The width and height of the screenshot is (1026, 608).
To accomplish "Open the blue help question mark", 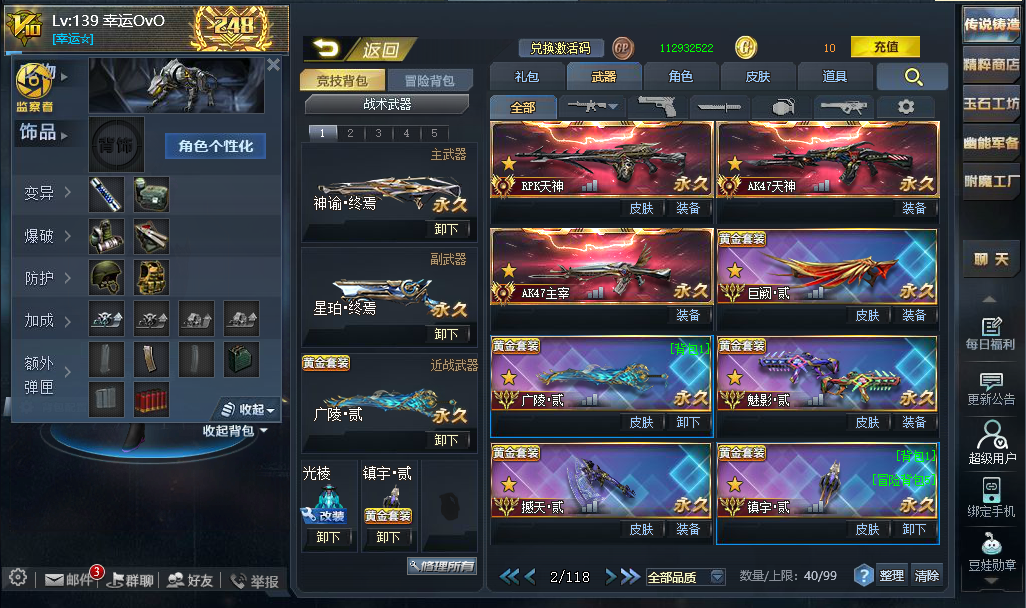I will click(863, 576).
